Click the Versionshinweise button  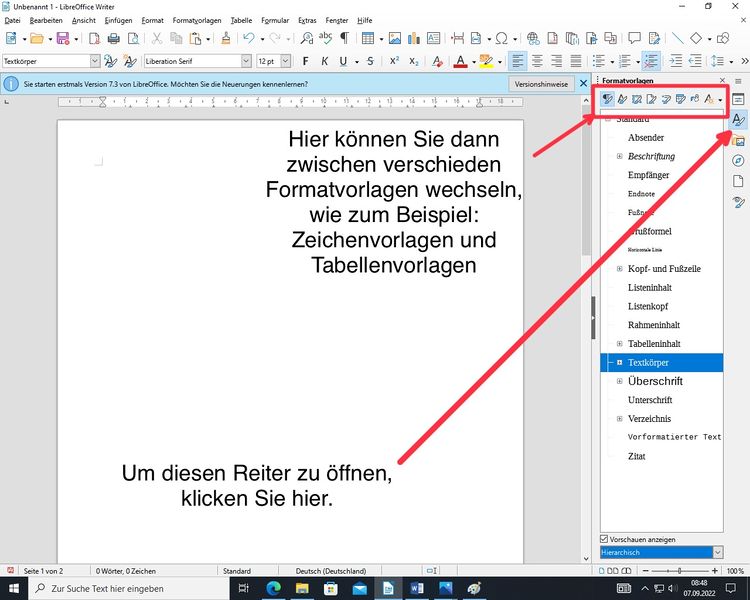point(541,84)
